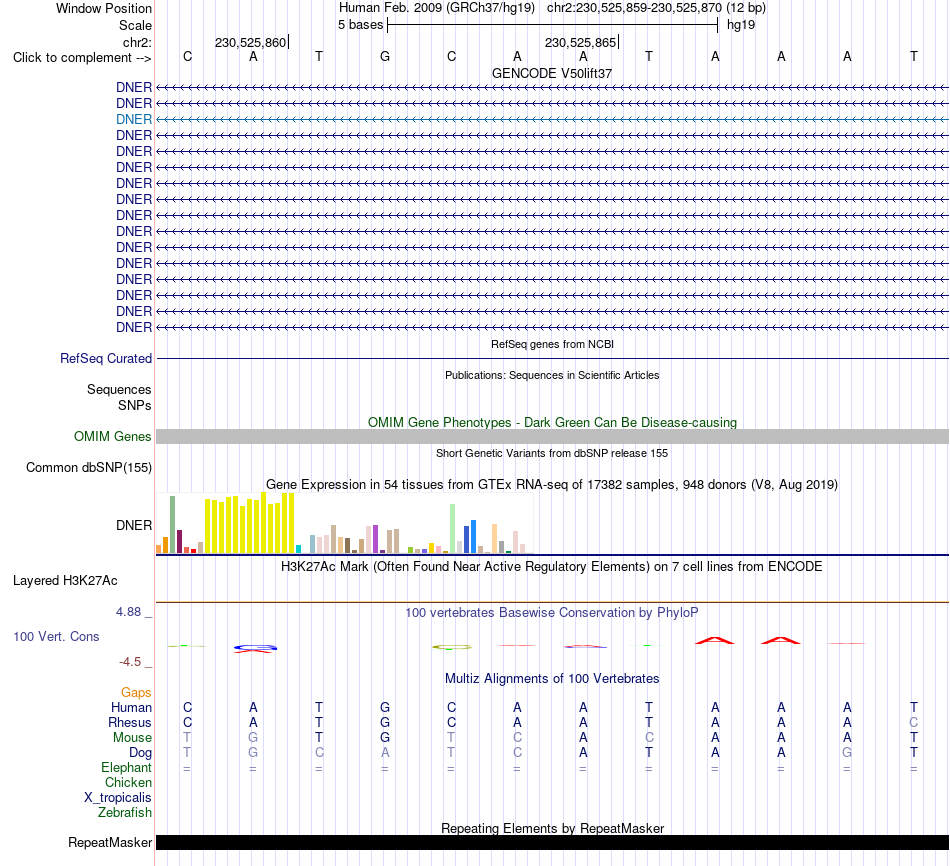Click the Rhesus species label
Viewport: 950px width, 866px height.
click(130, 722)
